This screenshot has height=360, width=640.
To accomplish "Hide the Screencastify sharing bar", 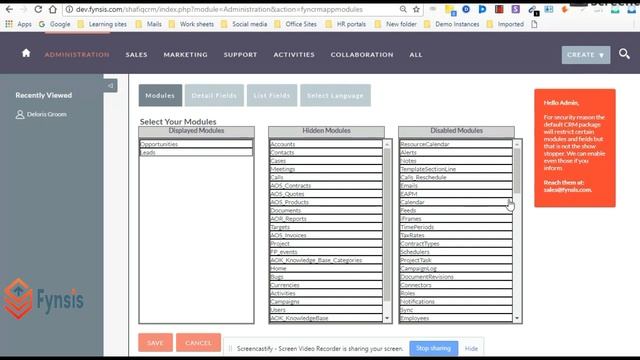I will click(471, 349).
